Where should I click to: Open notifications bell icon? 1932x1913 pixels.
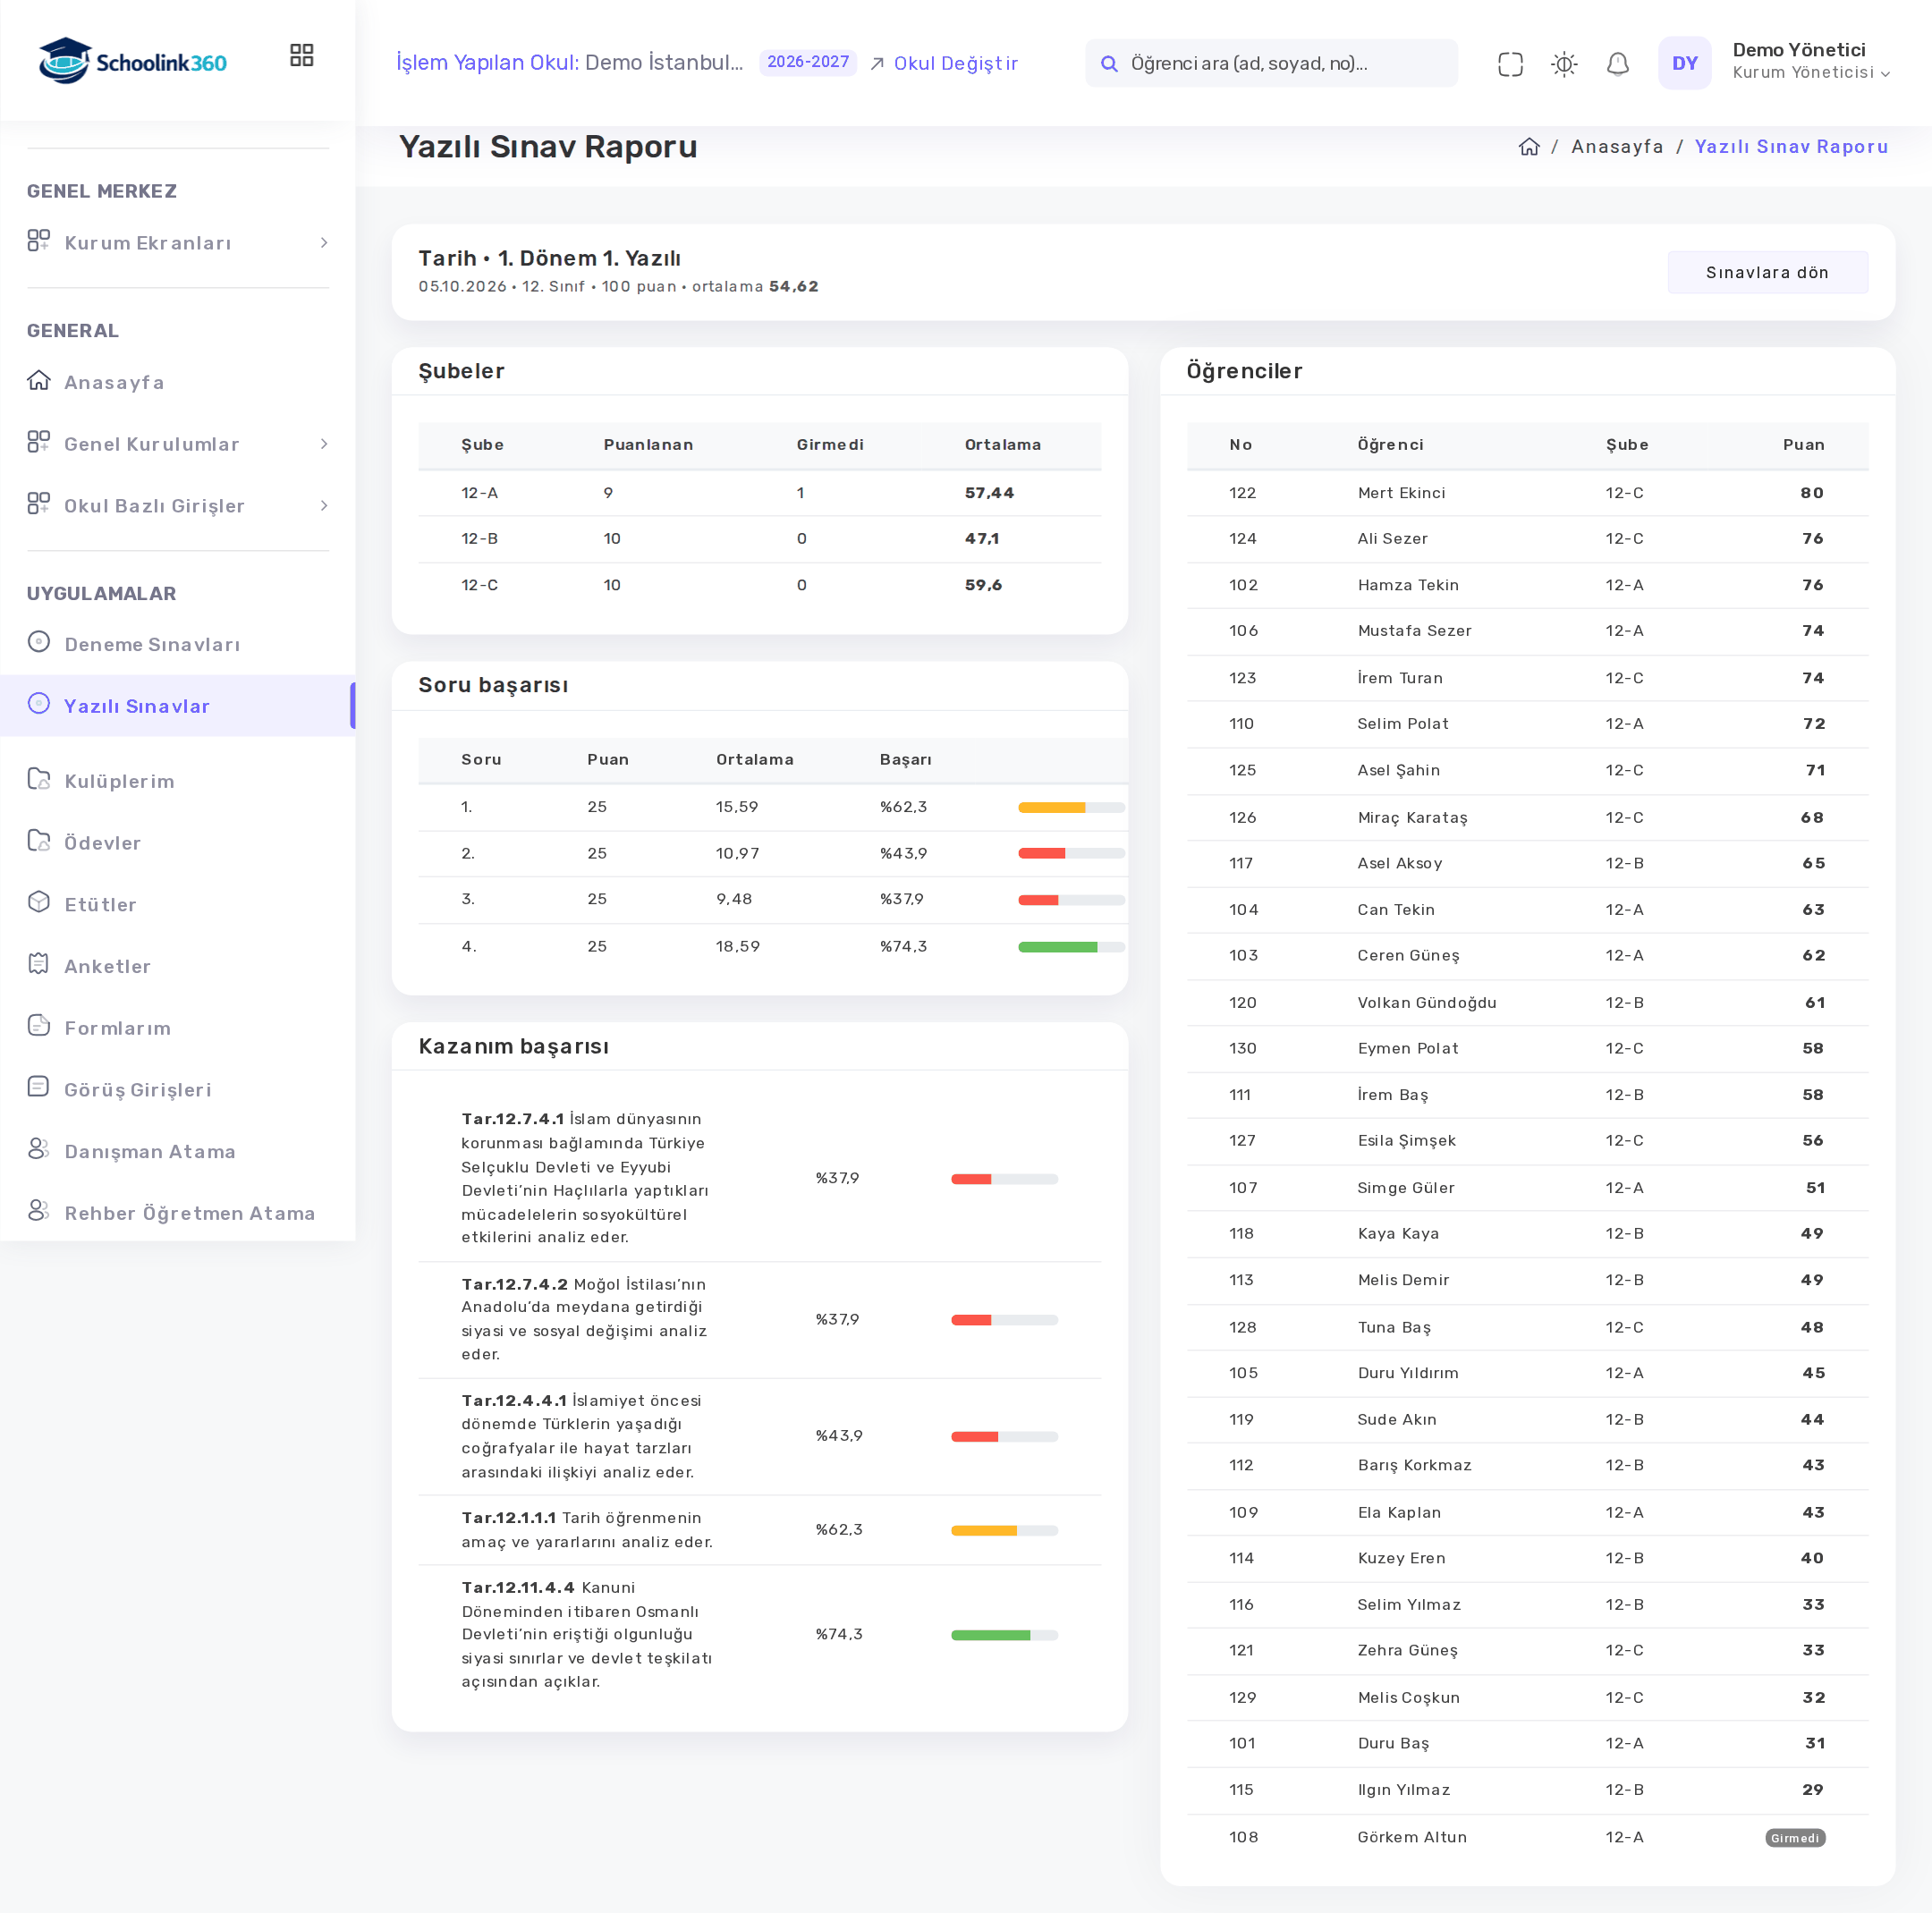click(1617, 64)
